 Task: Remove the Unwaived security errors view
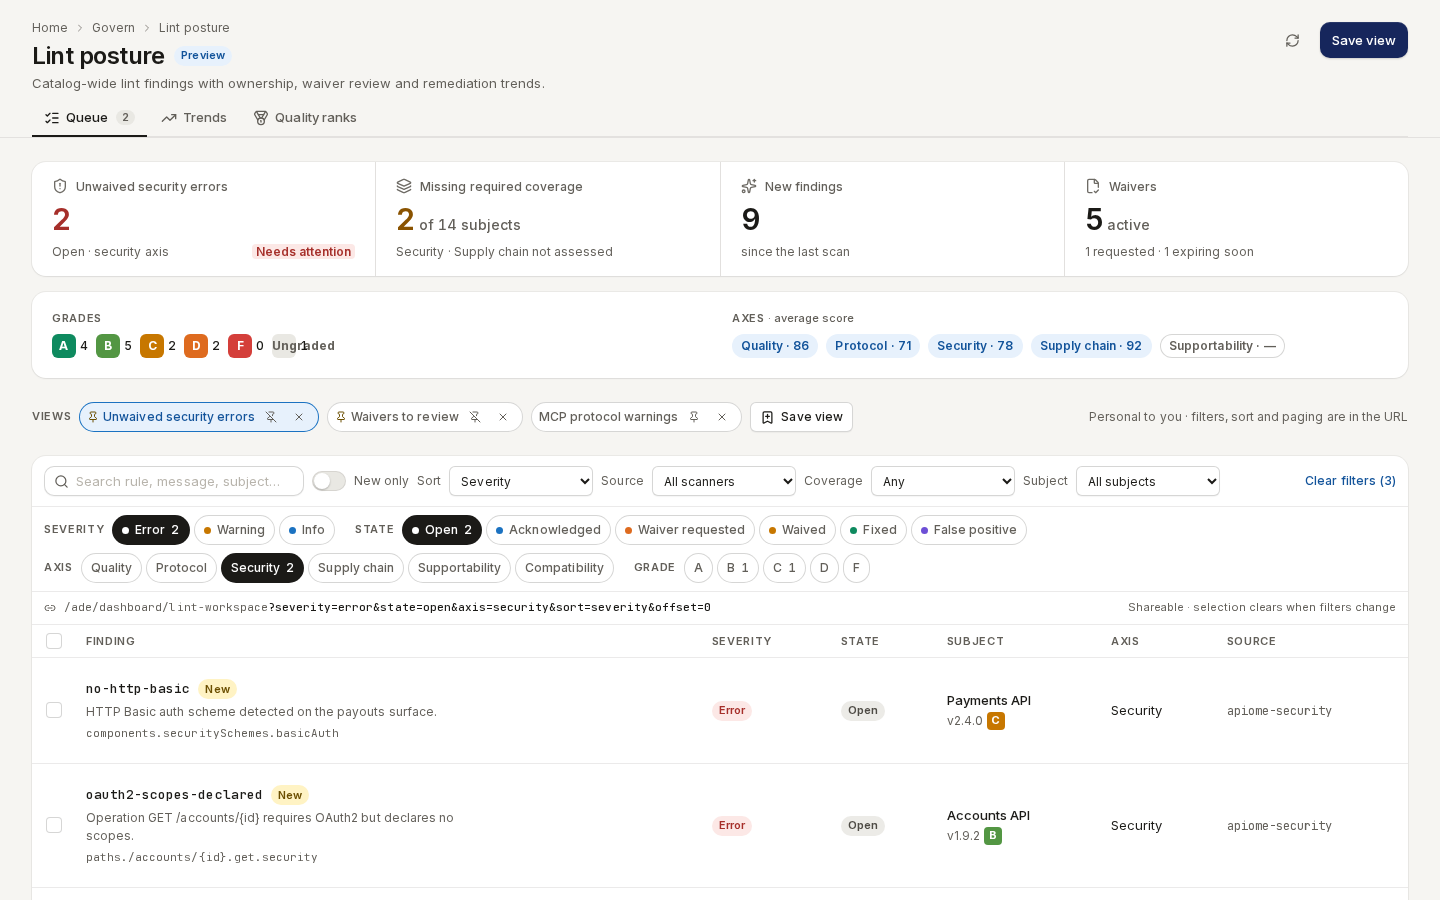pos(299,417)
